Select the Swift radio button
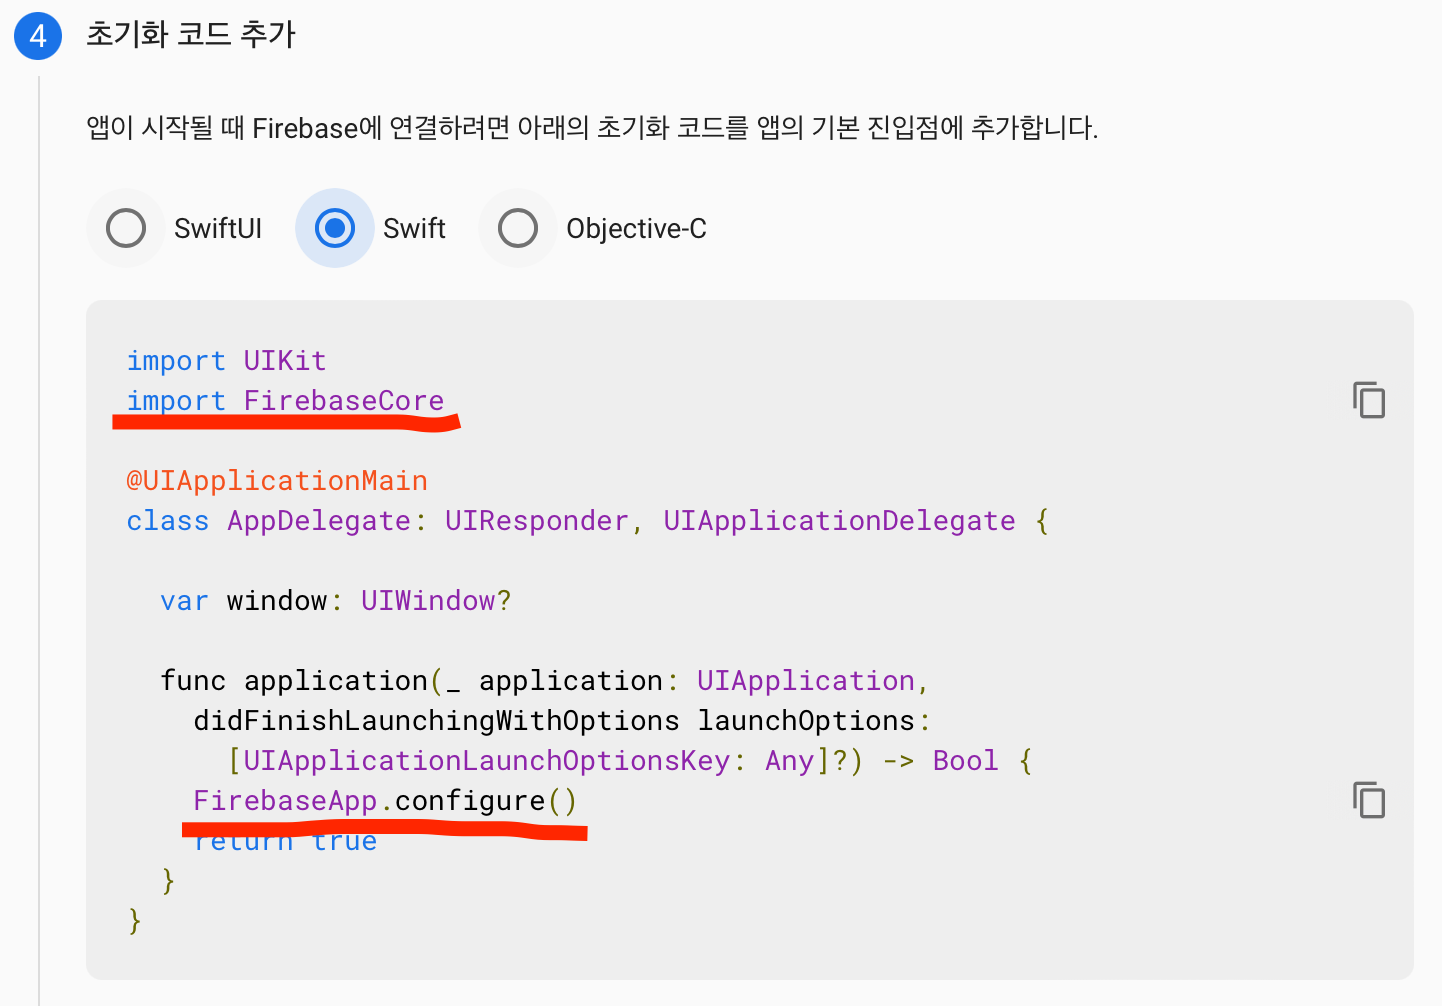Image resolution: width=1442 pixels, height=1006 pixels. (335, 228)
